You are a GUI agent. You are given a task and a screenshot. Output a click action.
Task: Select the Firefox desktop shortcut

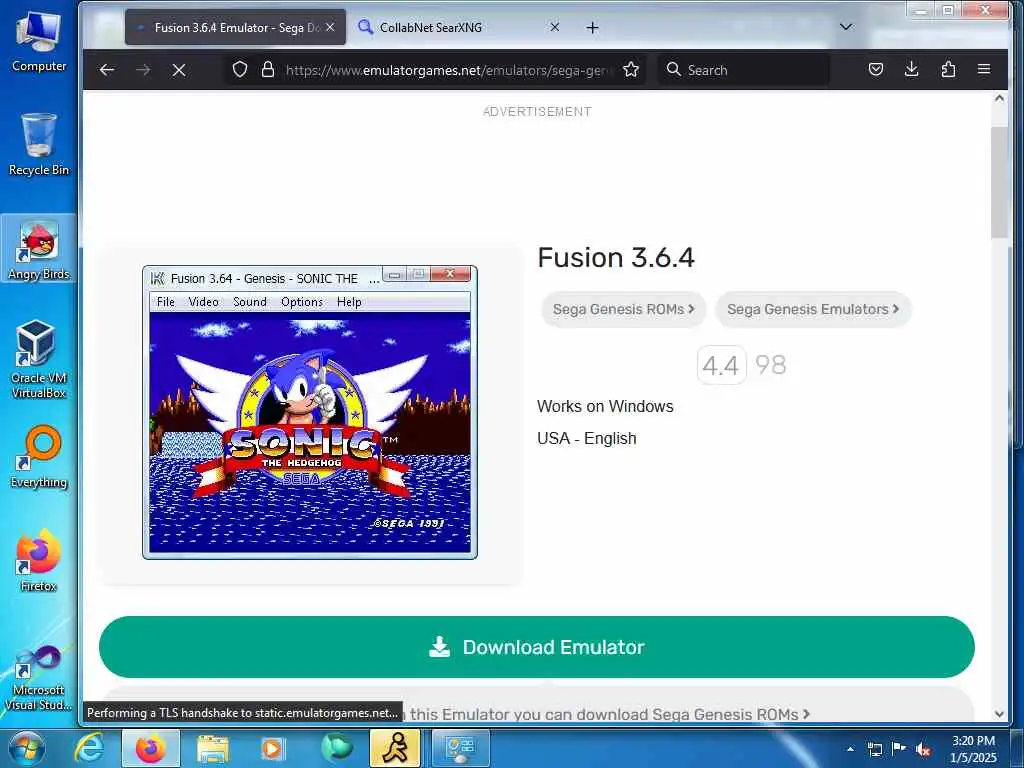(39, 561)
